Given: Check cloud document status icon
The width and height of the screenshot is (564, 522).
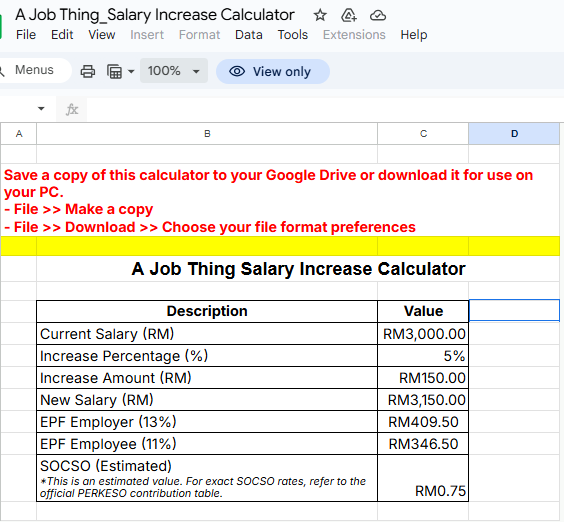Looking at the screenshot, I should tap(378, 15).
